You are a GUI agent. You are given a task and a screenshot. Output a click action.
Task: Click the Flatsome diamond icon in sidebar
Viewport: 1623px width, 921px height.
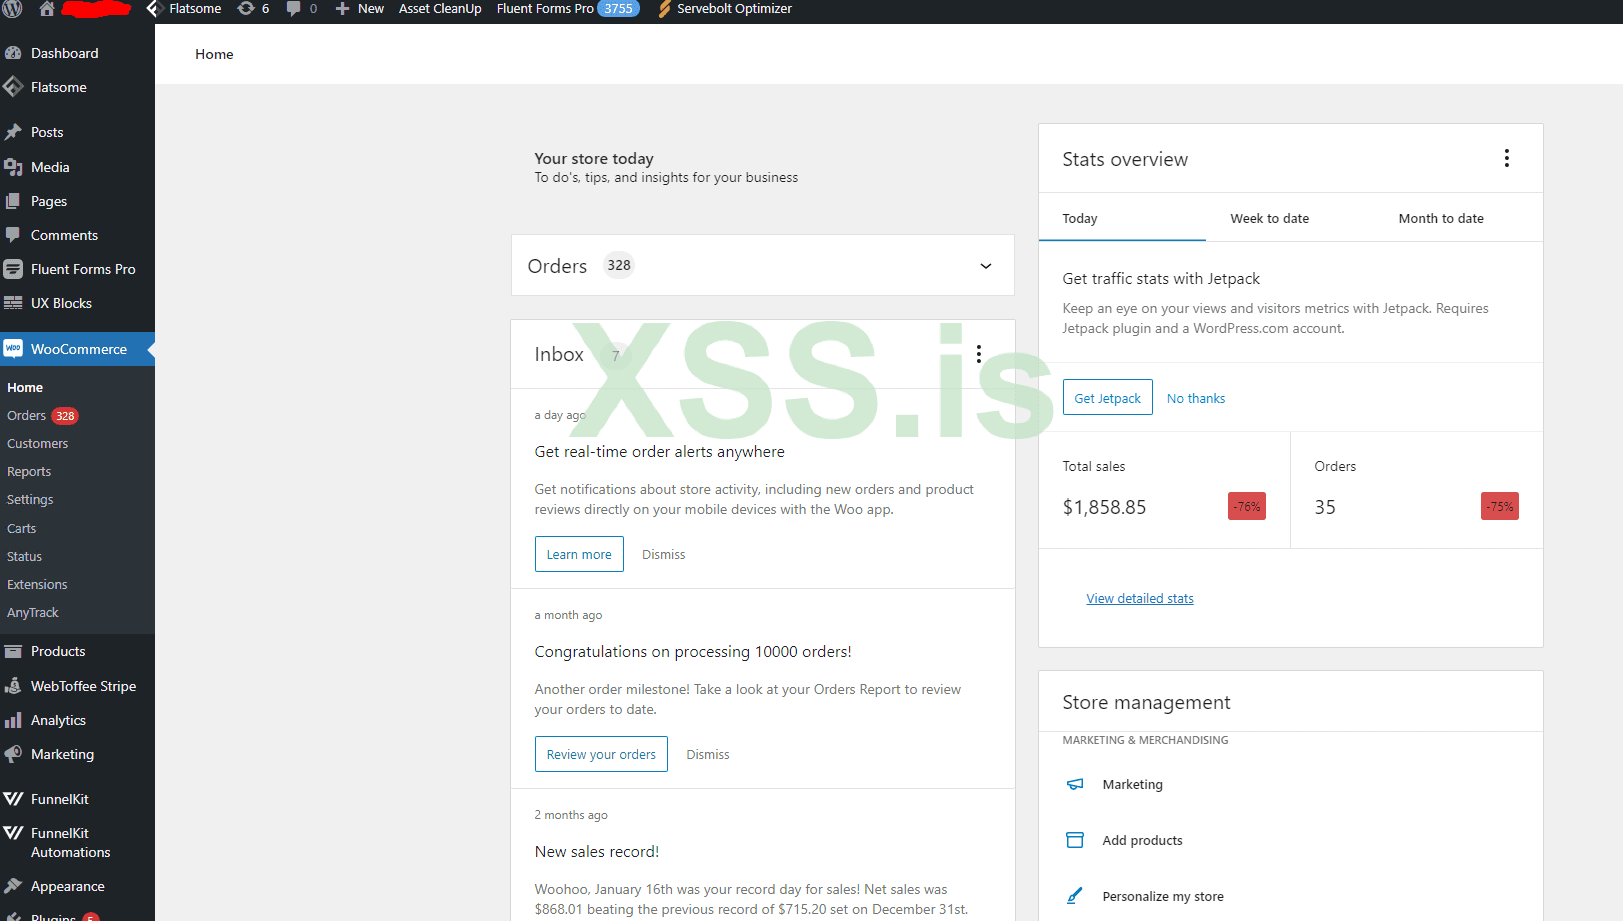coord(13,87)
